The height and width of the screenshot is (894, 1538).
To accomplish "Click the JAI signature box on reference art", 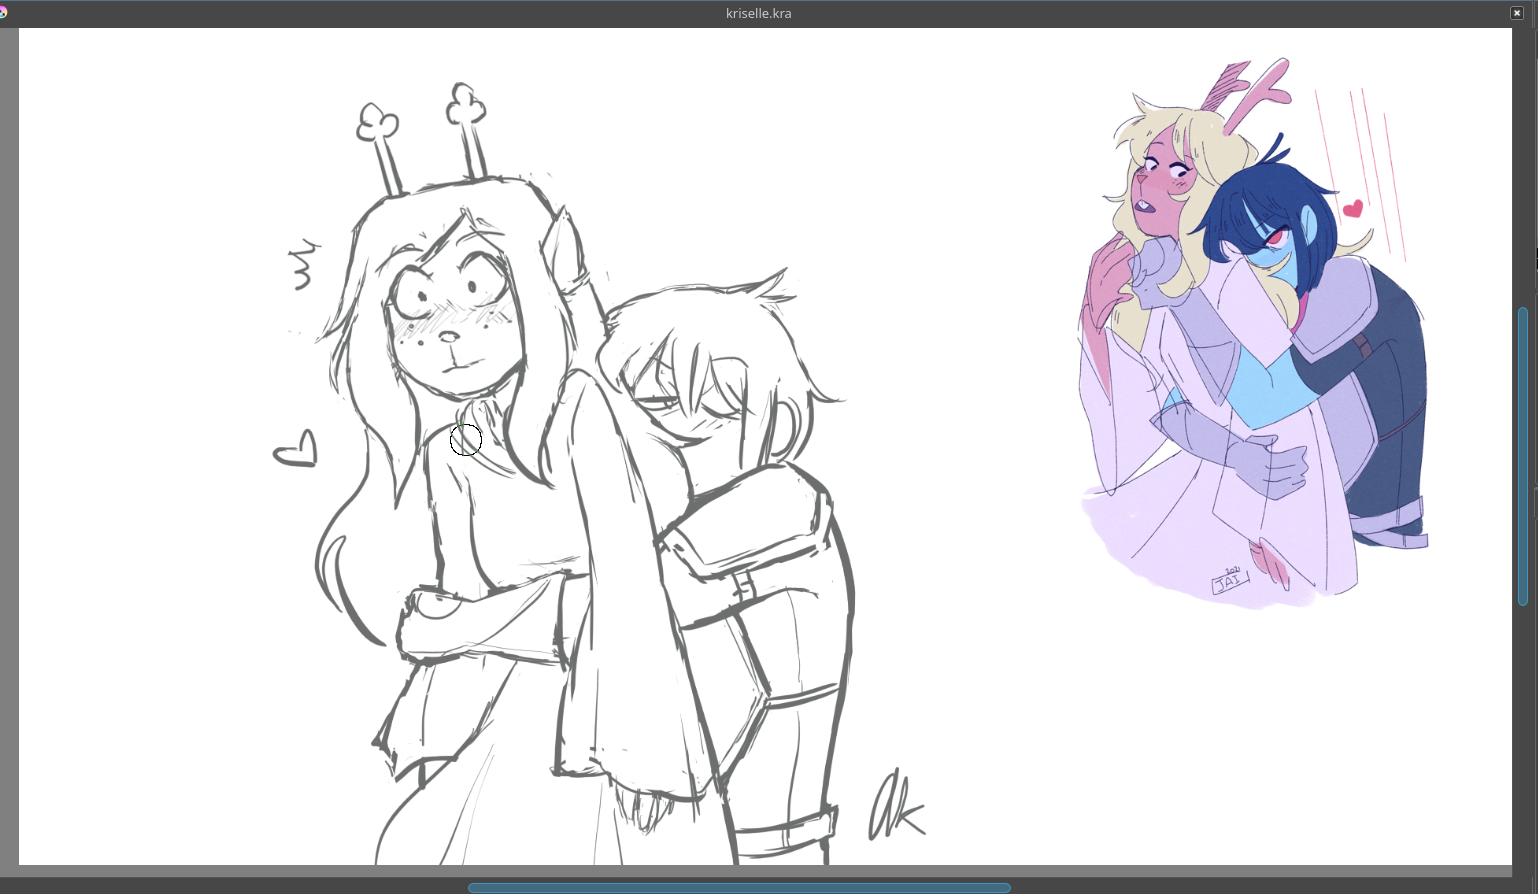I will coord(1228,581).
